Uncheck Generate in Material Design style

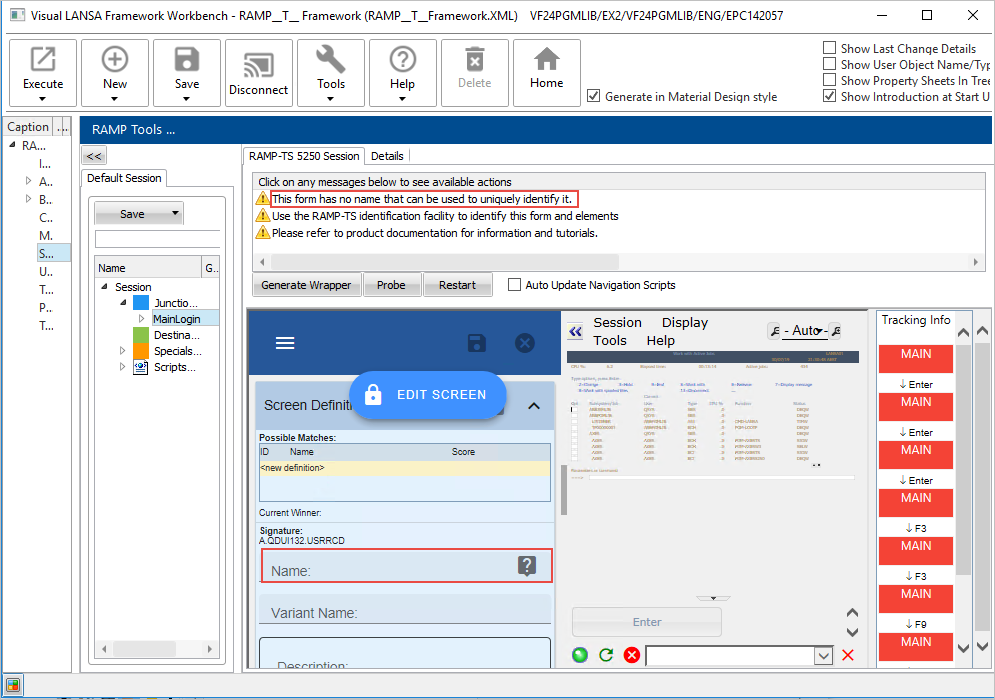coord(594,97)
